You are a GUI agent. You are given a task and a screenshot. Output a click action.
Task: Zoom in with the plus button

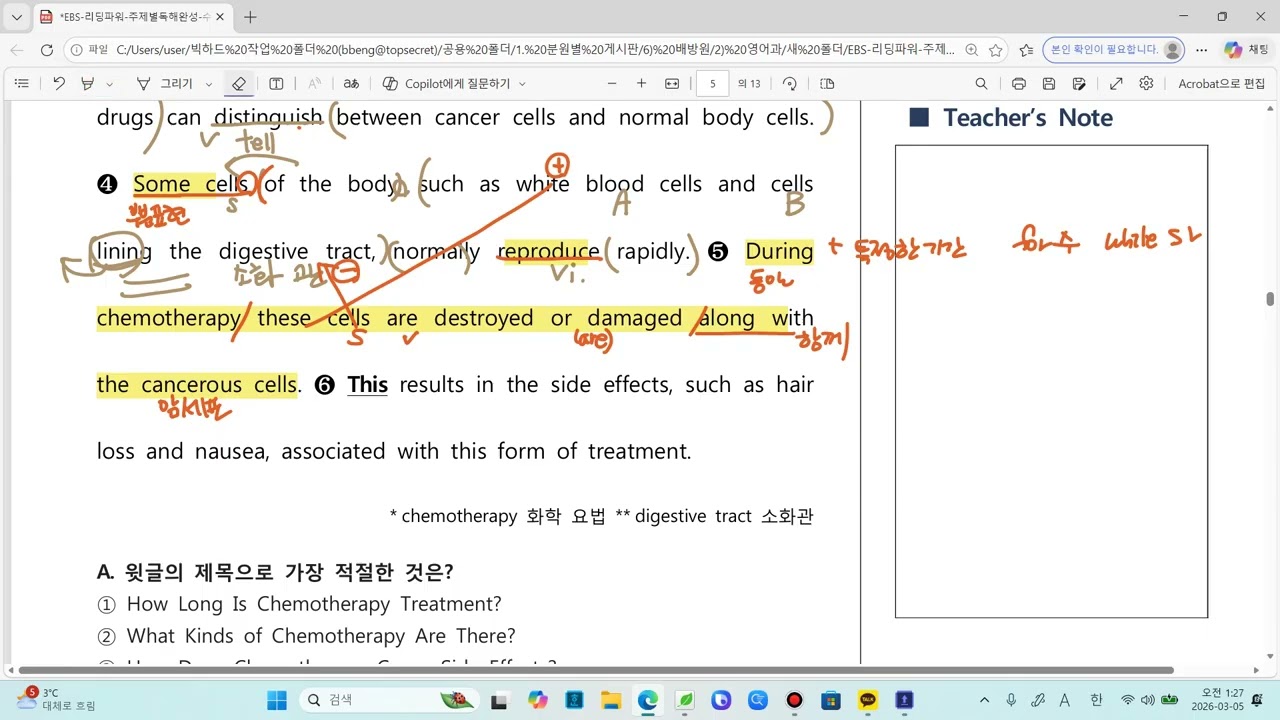coord(642,84)
